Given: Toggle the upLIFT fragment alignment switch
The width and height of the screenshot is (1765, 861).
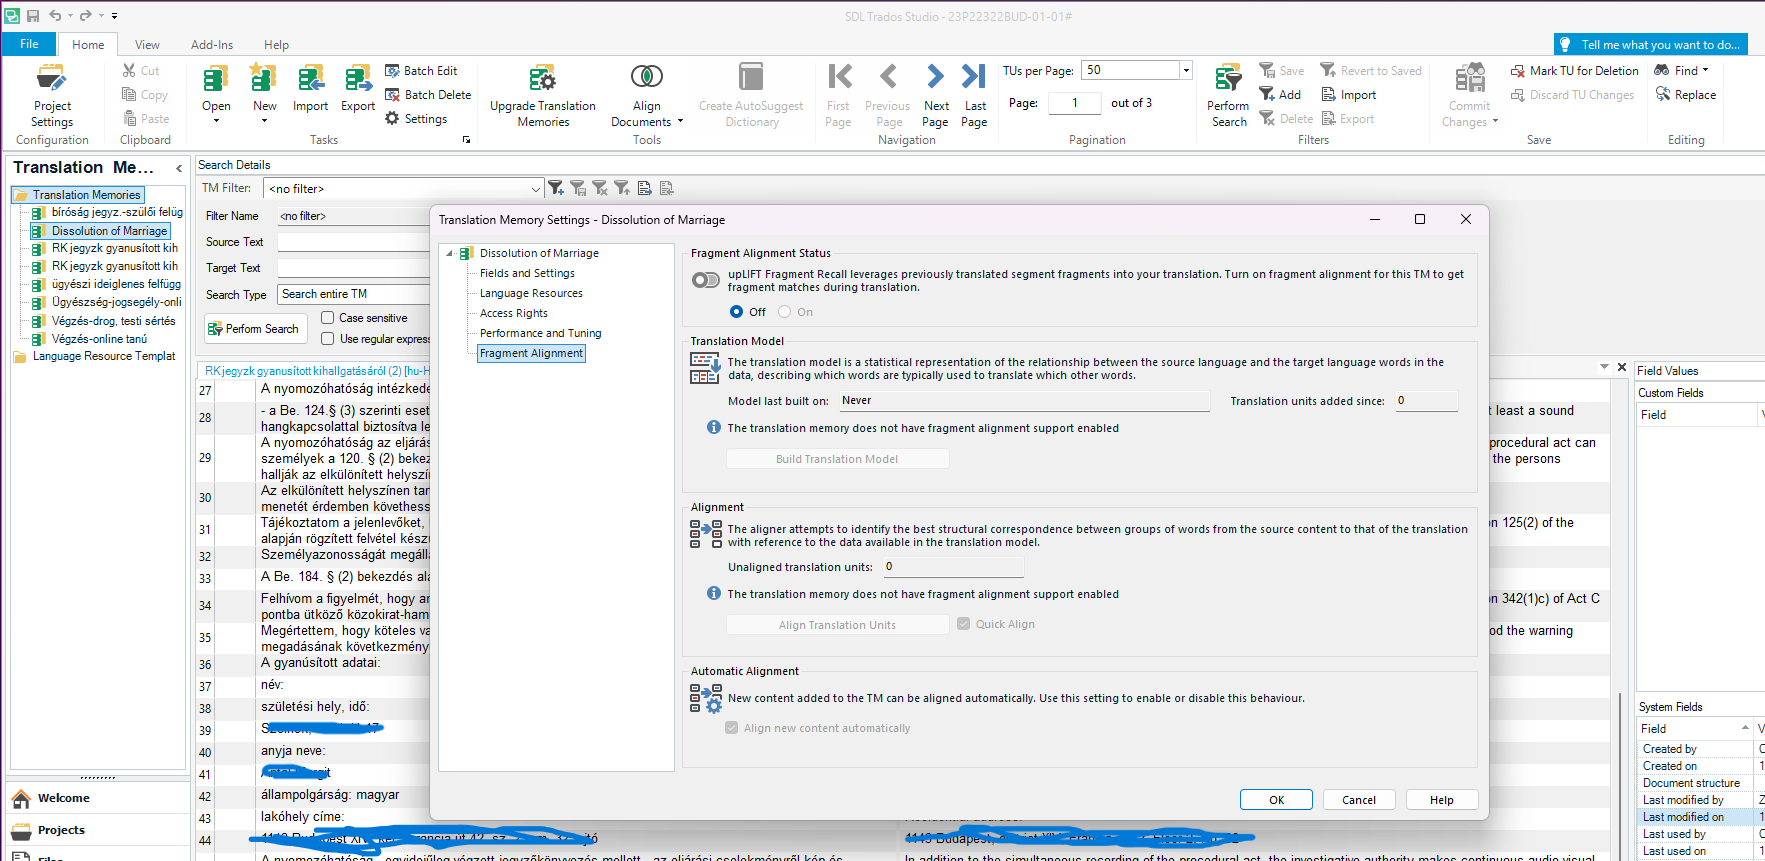Looking at the screenshot, I should (706, 280).
